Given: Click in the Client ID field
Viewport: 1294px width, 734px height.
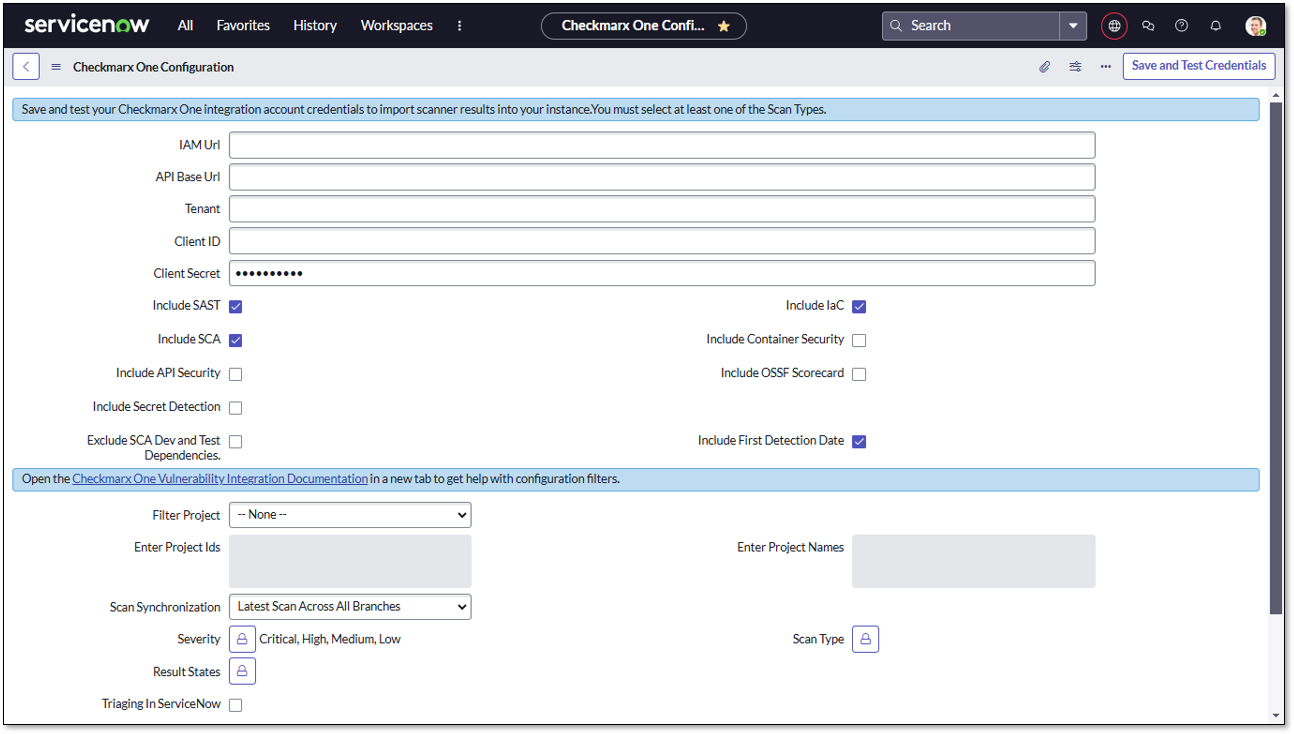Looking at the screenshot, I should [662, 241].
